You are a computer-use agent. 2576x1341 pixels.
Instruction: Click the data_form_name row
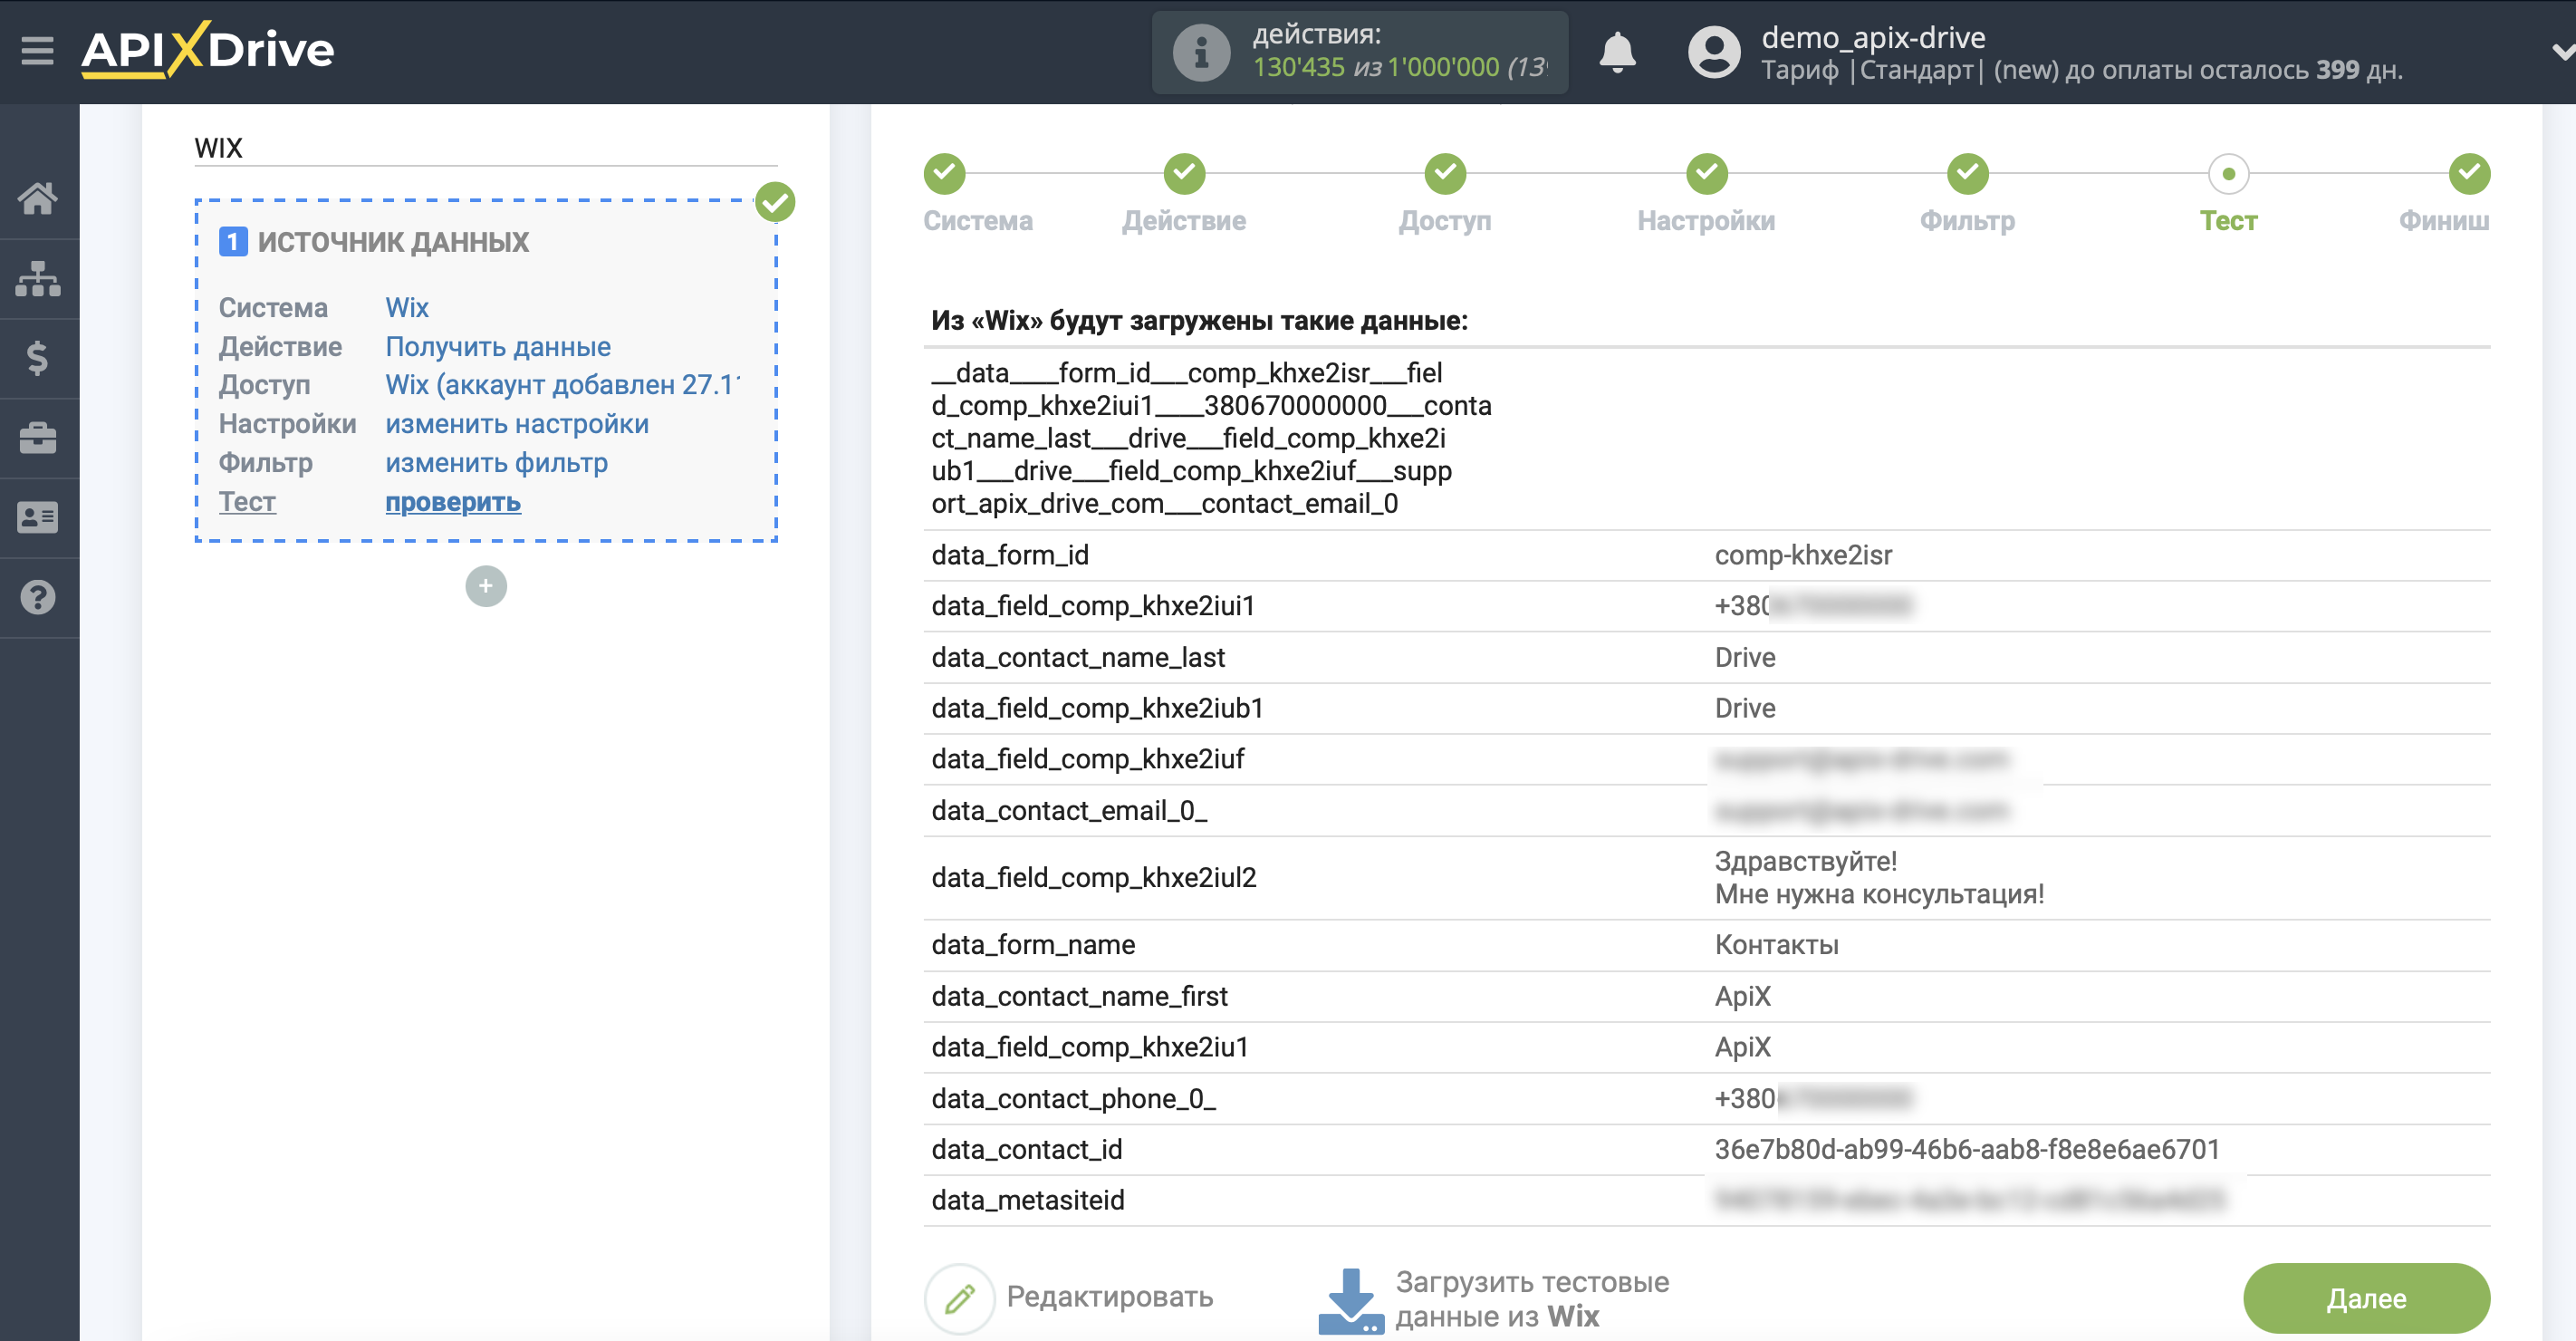[1706, 945]
